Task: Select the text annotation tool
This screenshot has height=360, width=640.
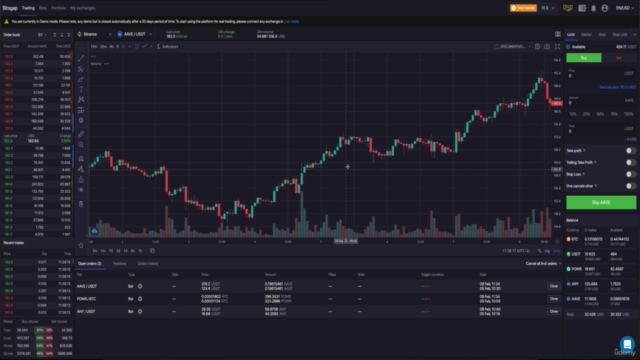Action: [x=81, y=89]
